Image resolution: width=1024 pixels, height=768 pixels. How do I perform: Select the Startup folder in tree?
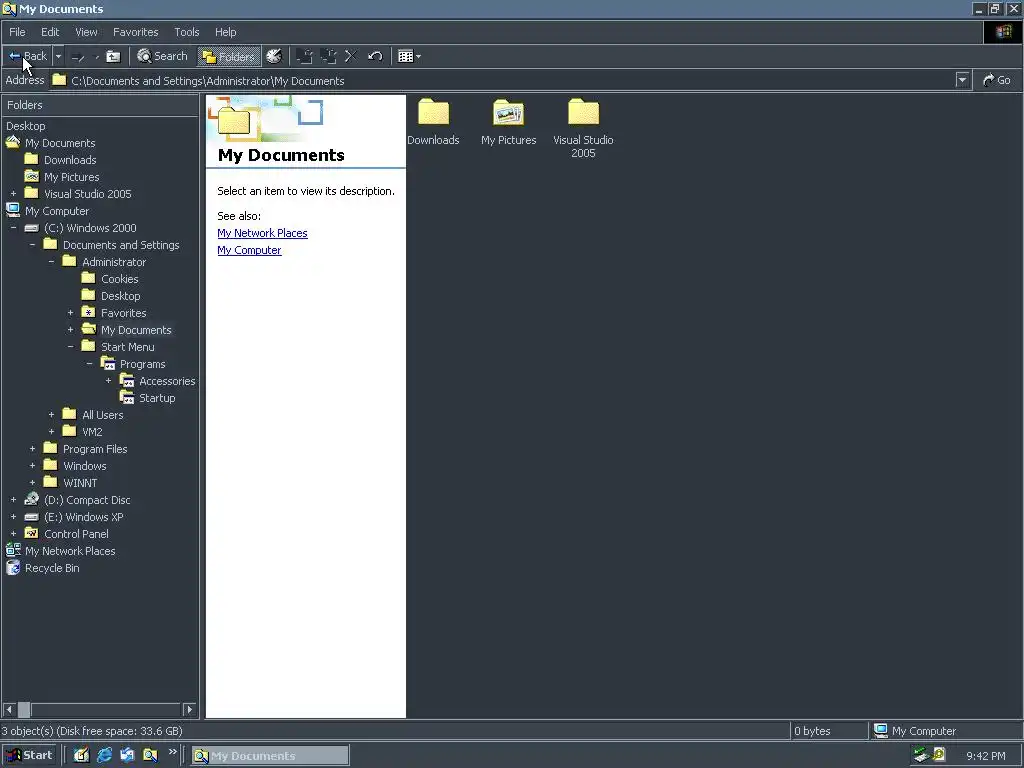pos(157,398)
